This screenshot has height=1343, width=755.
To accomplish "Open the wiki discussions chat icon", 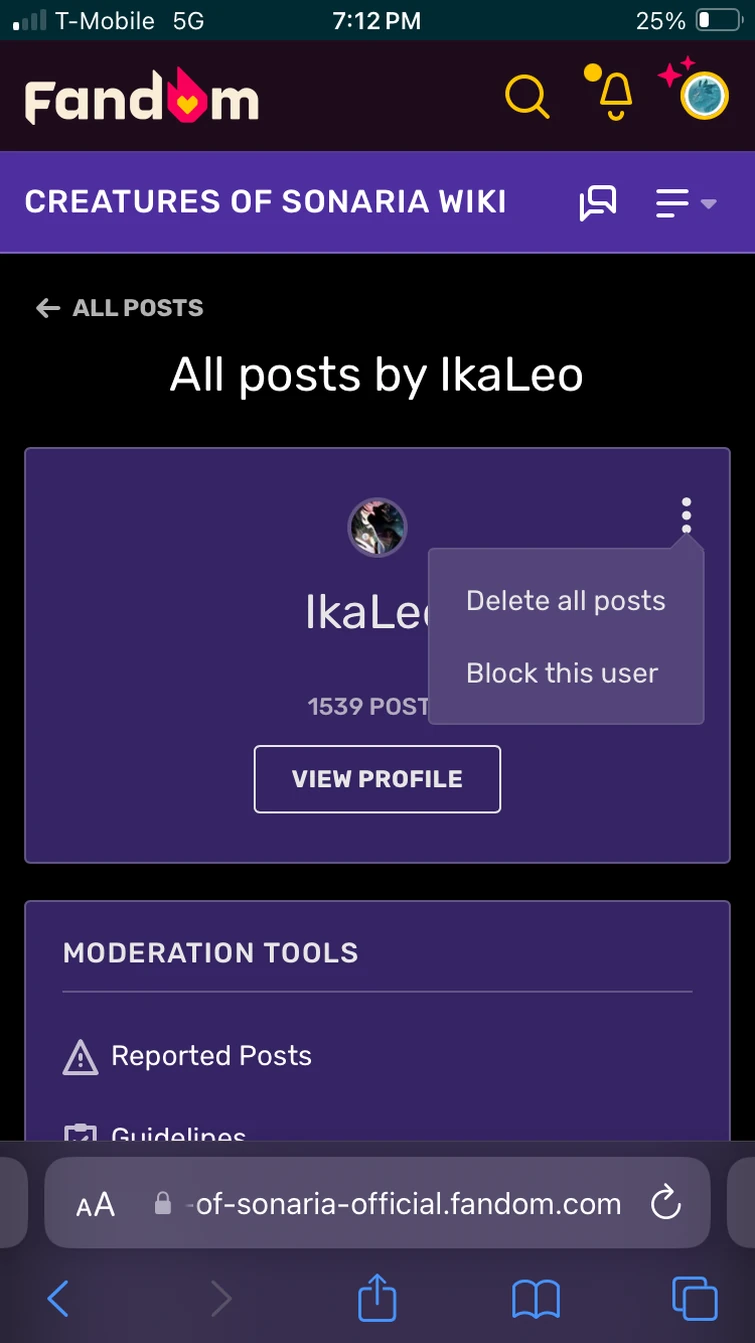I will pyautogui.click(x=598, y=204).
